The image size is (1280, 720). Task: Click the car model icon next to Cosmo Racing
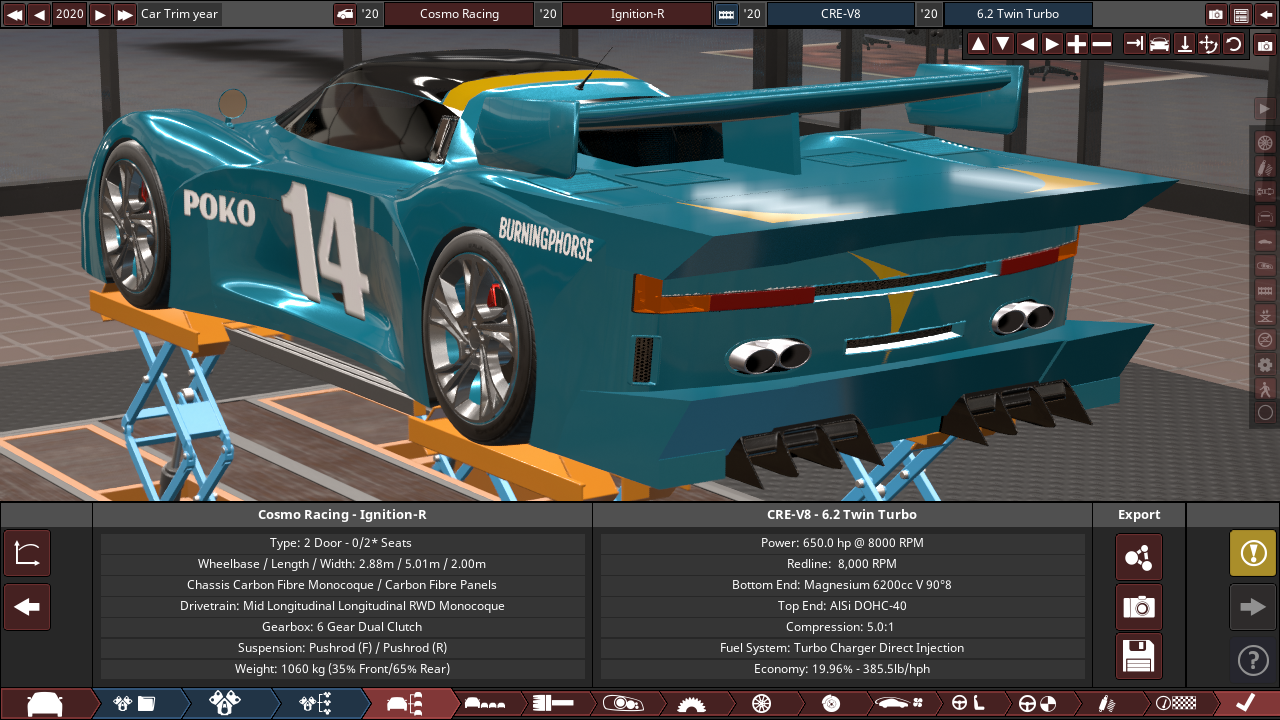[345, 14]
